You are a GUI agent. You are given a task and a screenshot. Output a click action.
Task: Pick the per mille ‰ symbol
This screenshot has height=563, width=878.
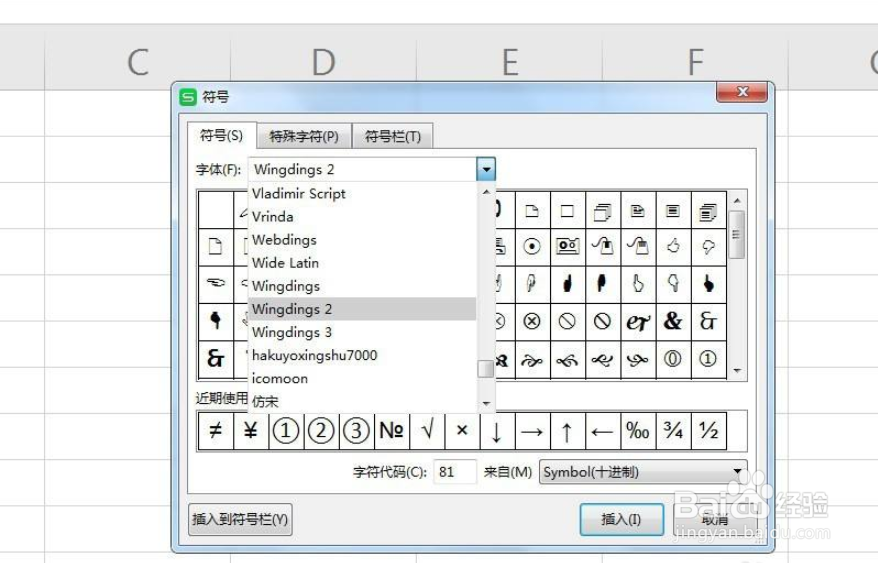click(x=638, y=431)
